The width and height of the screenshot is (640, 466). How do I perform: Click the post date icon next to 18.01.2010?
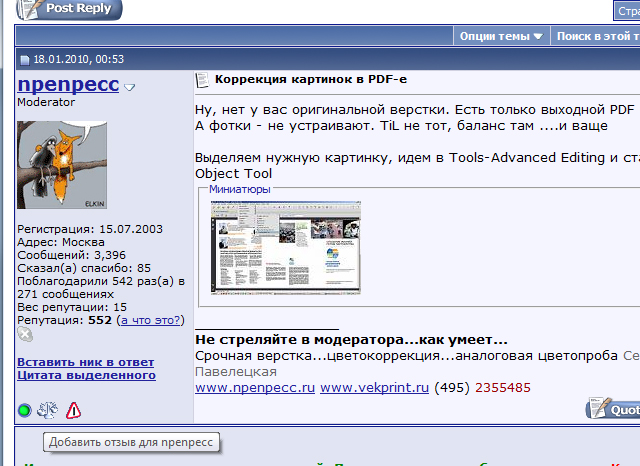[x=25, y=59]
